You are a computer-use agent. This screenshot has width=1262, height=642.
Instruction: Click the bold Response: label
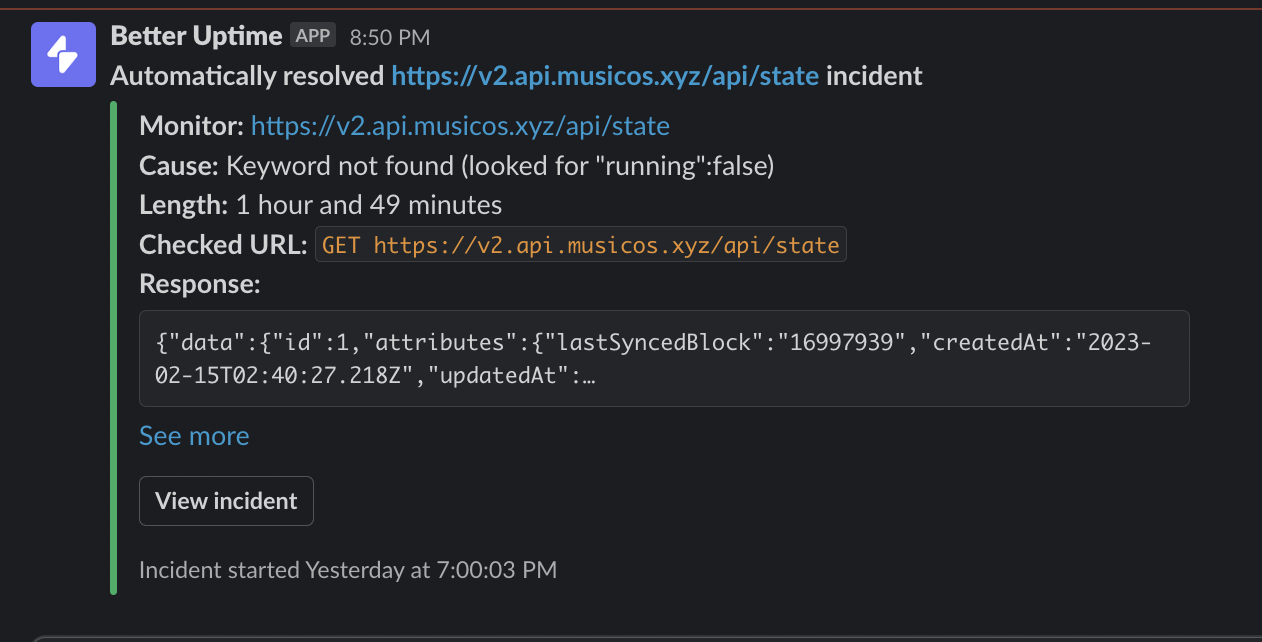click(x=200, y=284)
